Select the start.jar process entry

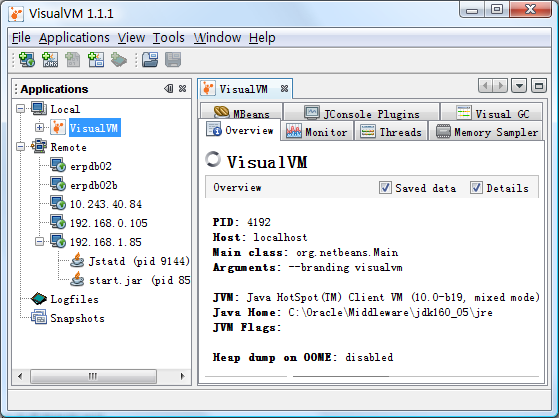point(139,280)
